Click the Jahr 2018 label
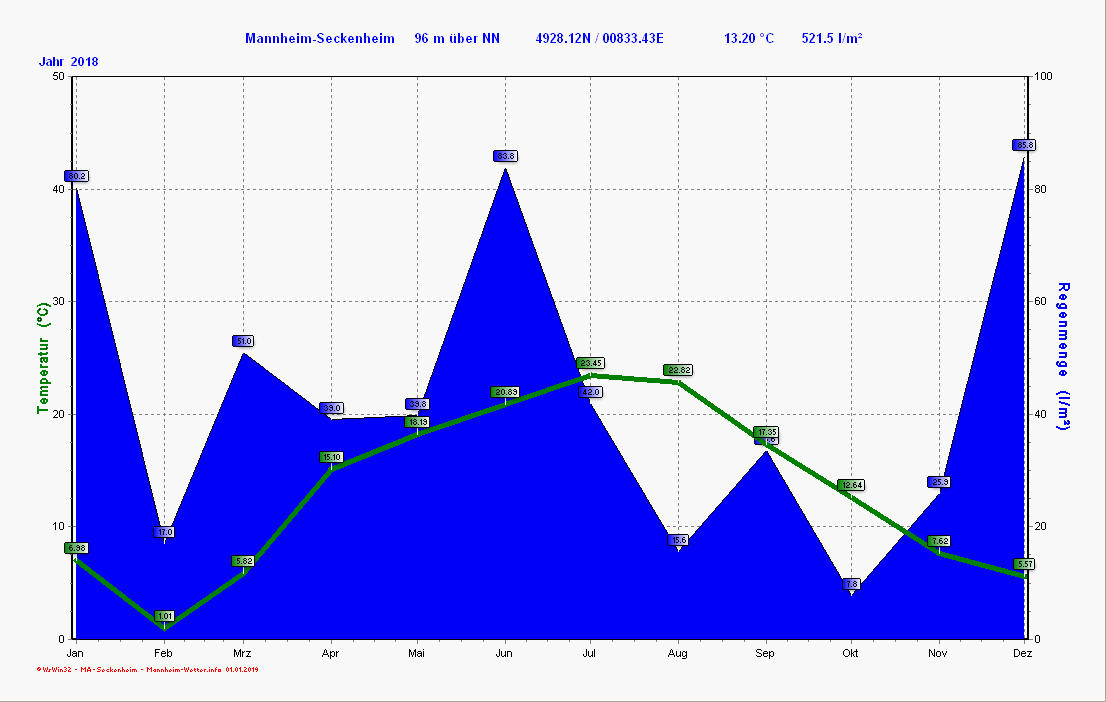 68,62
